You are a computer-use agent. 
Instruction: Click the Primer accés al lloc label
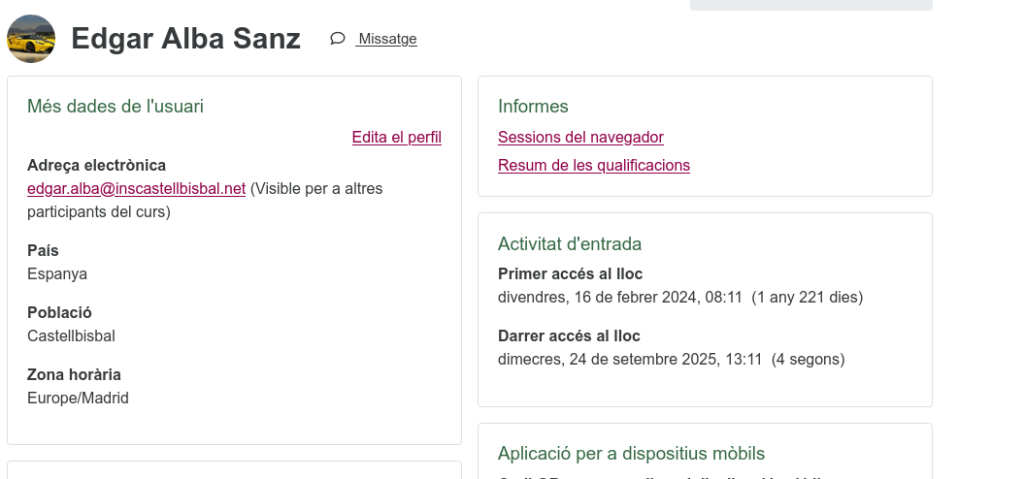(570, 274)
